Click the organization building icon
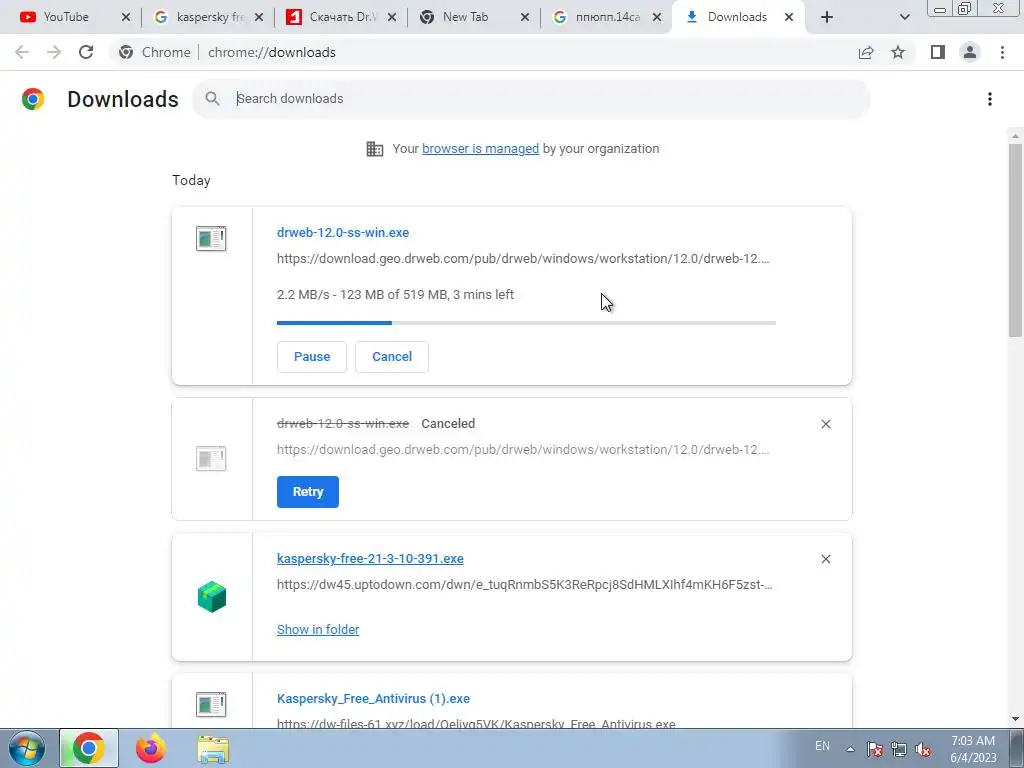The width and height of the screenshot is (1024, 768). point(375,149)
